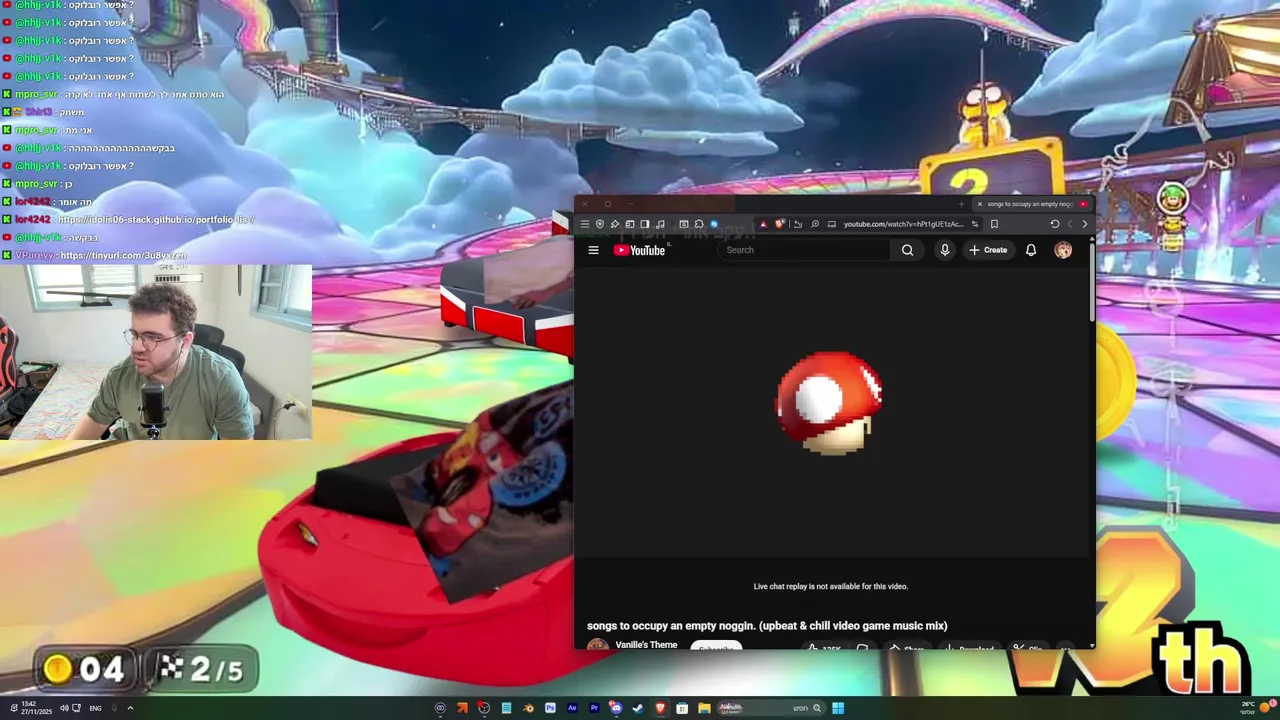Click the streamer webcam overlay
The width and height of the screenshot is (1280, 720).
pyautogui.click(x=156, y=352)
